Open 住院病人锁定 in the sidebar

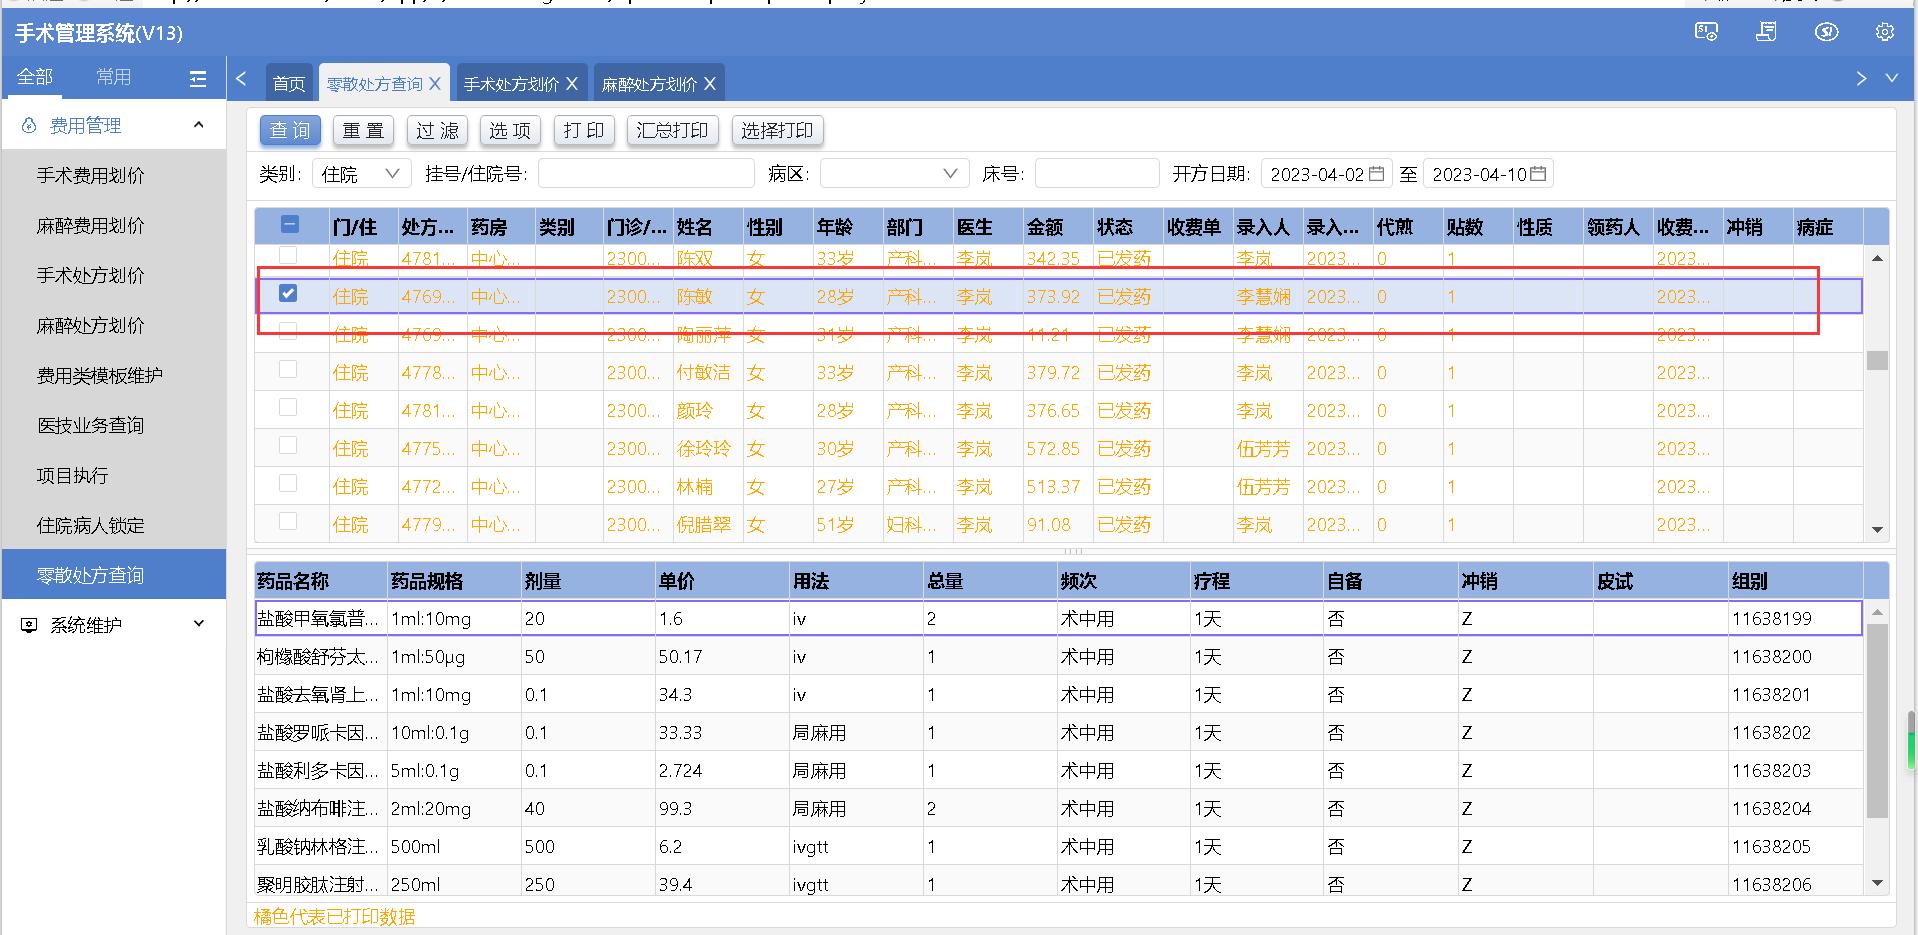click(114, 525)
